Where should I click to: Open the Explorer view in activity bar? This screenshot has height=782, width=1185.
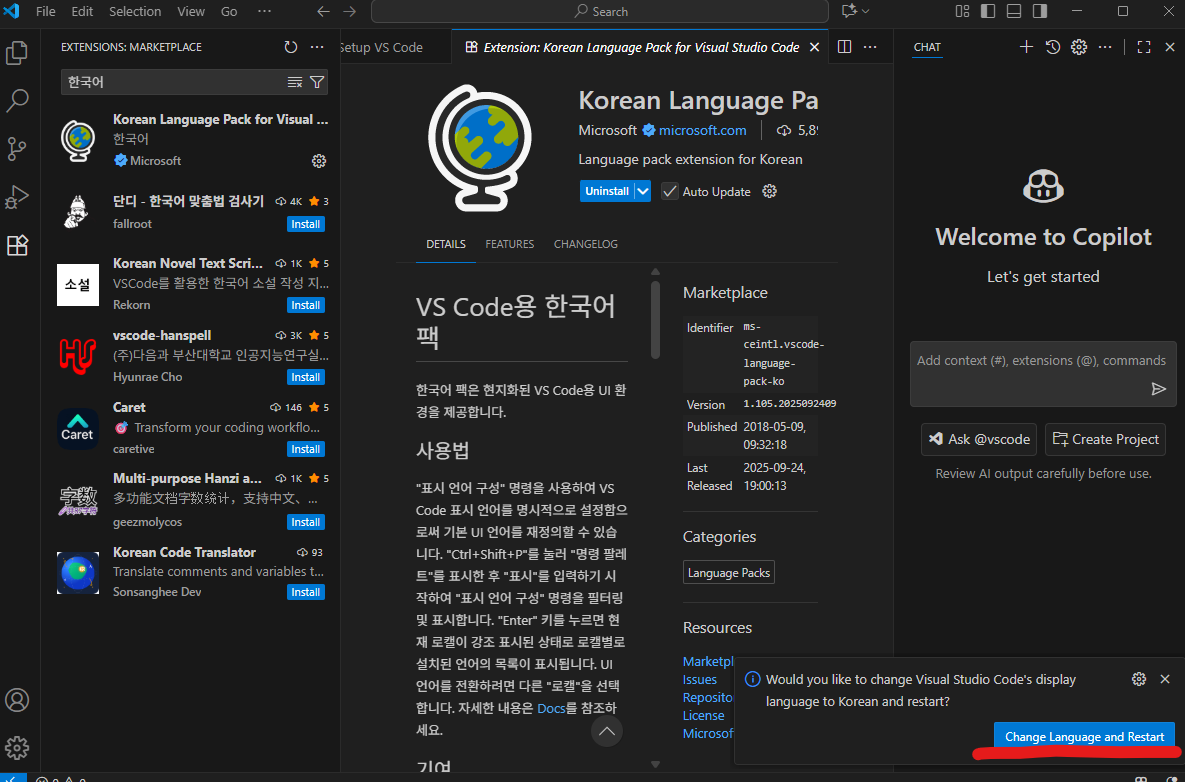(17, 53)
